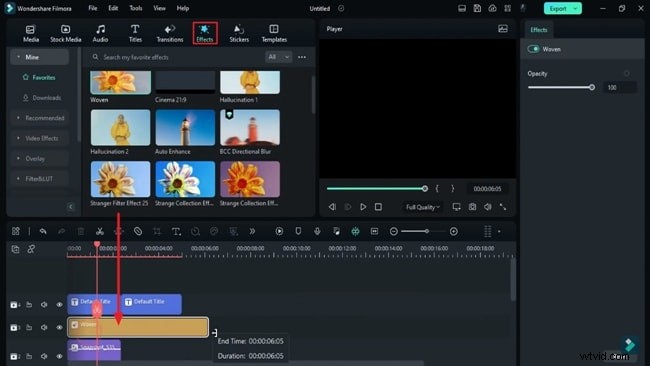The height and width of the screenshot is (366, 650).
Task: Adjust the Opacity slider
Action: [560, 87]
